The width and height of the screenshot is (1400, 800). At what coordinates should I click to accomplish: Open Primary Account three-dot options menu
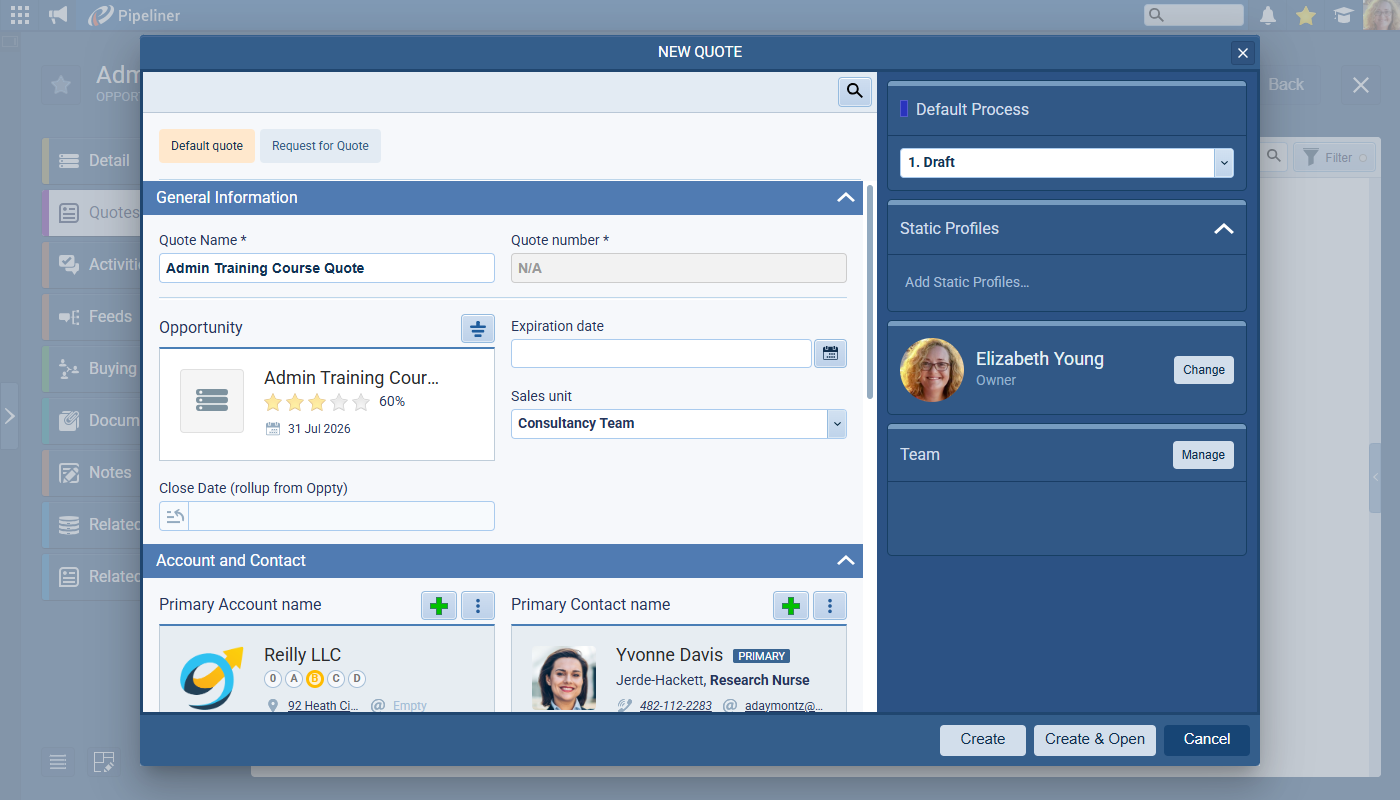[478, 605]
